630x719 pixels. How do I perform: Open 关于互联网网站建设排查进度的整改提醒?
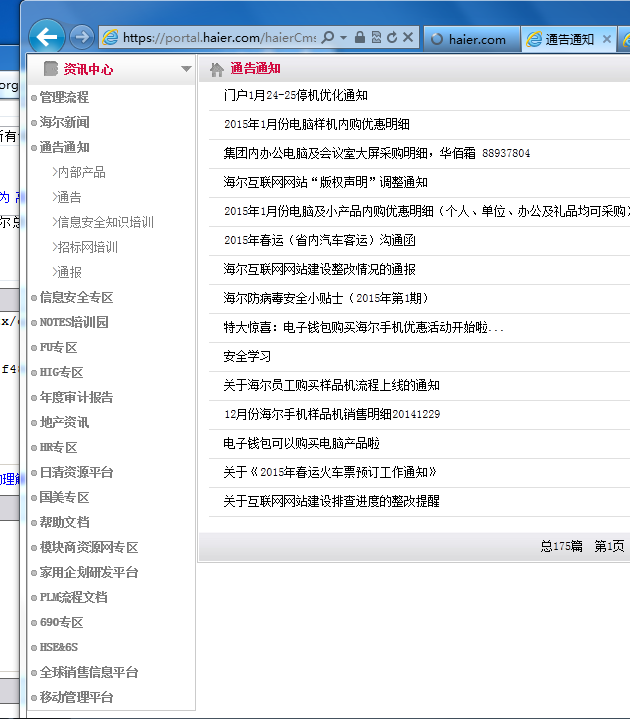332,501
